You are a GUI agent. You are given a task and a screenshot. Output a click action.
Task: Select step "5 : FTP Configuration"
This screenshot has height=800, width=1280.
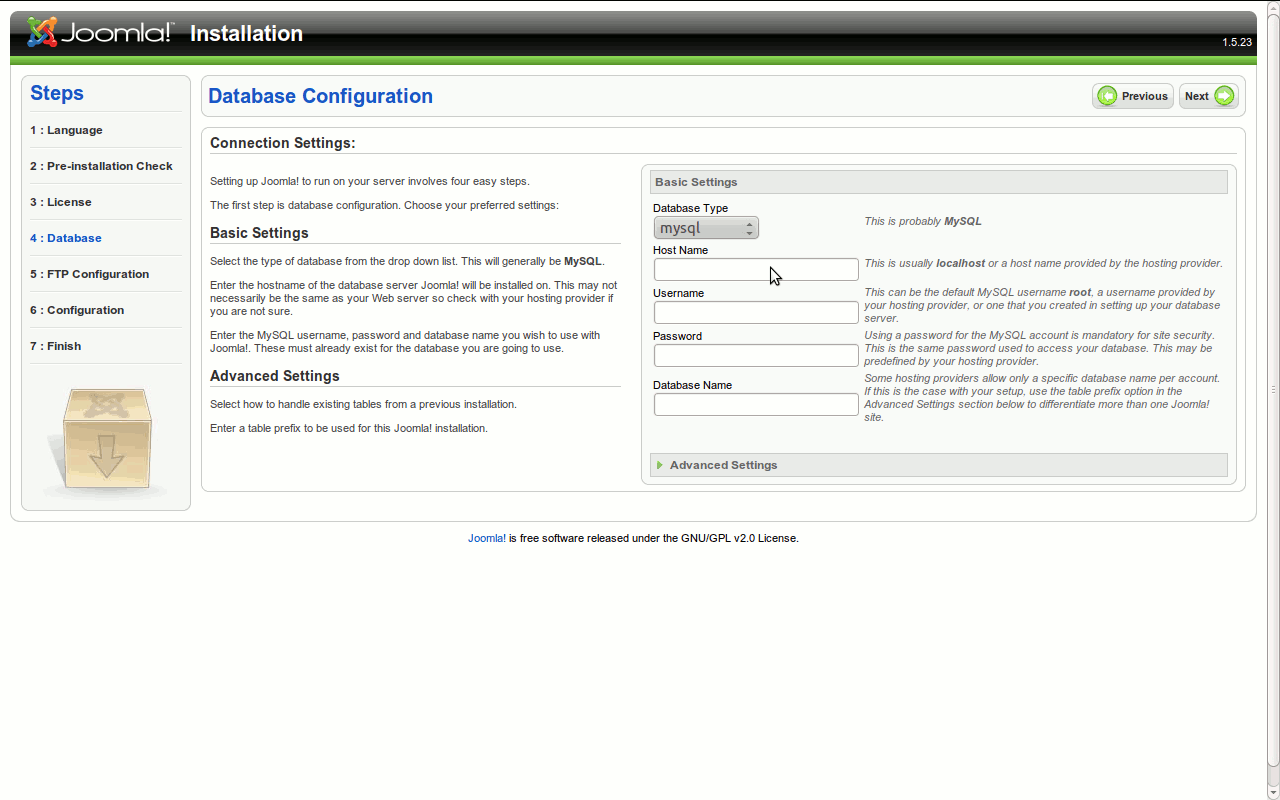coord(89,274)
